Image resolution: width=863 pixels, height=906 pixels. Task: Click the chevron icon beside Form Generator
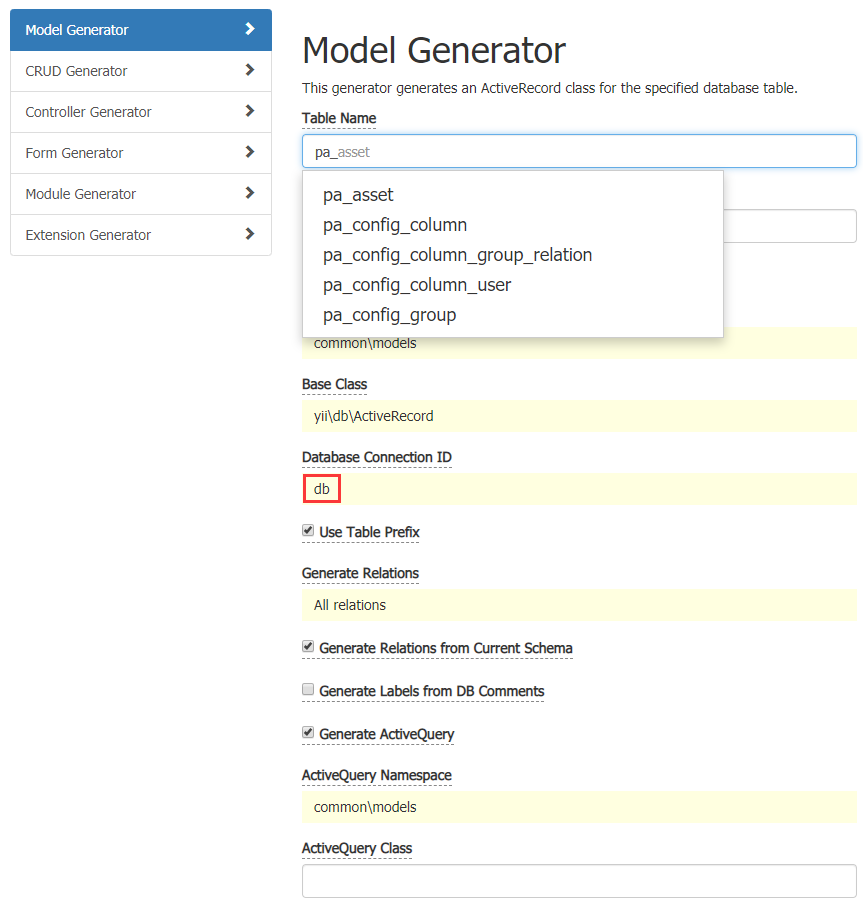click(250, 152)
